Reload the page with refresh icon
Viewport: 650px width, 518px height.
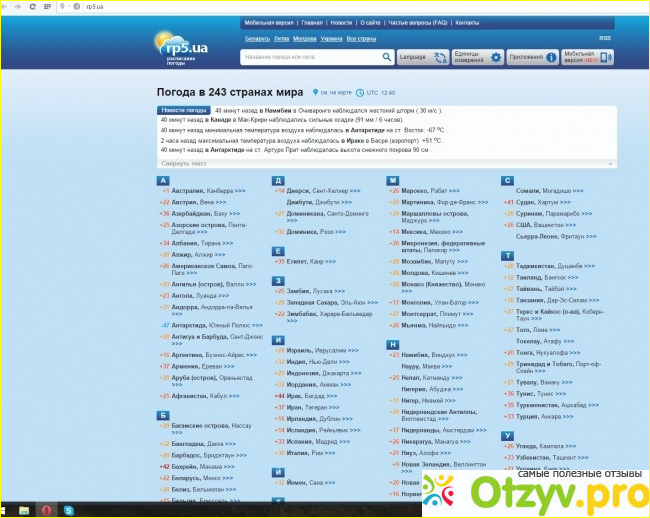pyautogui.click(x=32, y=7)
